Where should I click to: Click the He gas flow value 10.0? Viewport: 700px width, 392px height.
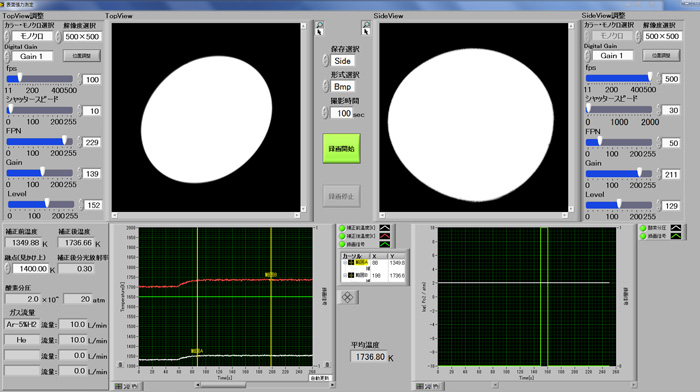(x=72, y=340)
